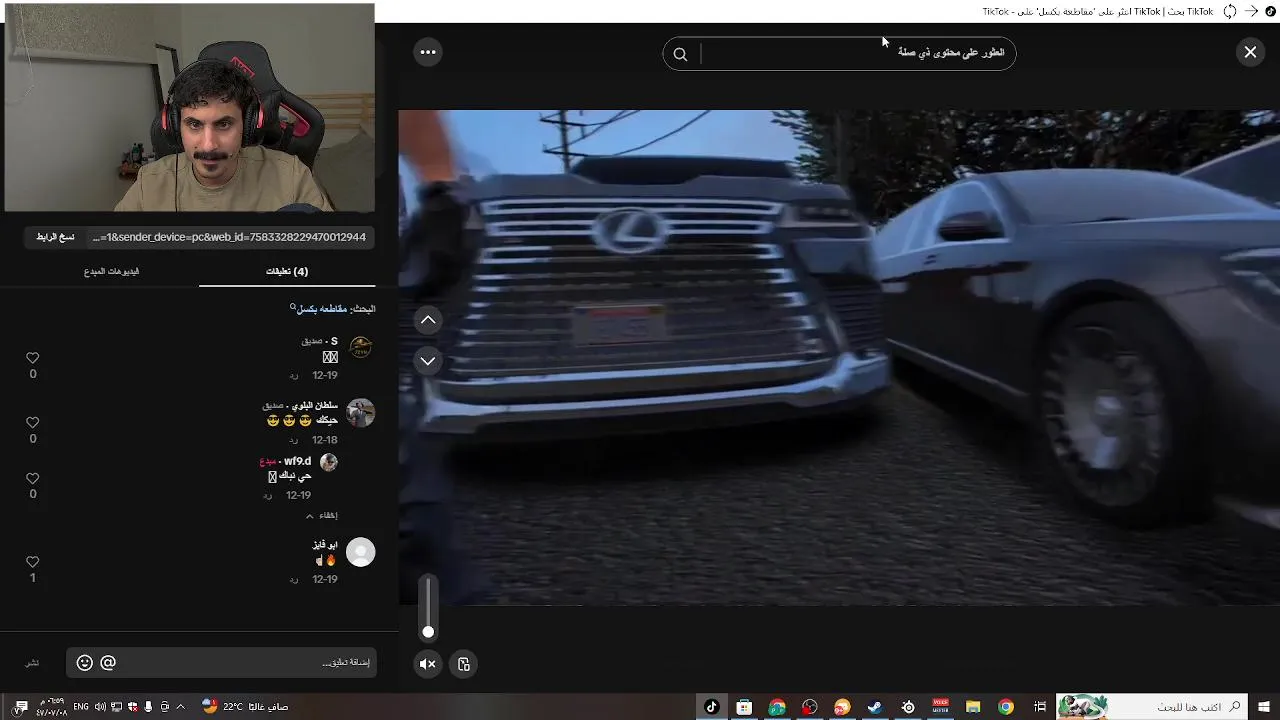Like the comment by سلطان البلوي
Screen dimensions: 1280x720
[x=32, y=423]
